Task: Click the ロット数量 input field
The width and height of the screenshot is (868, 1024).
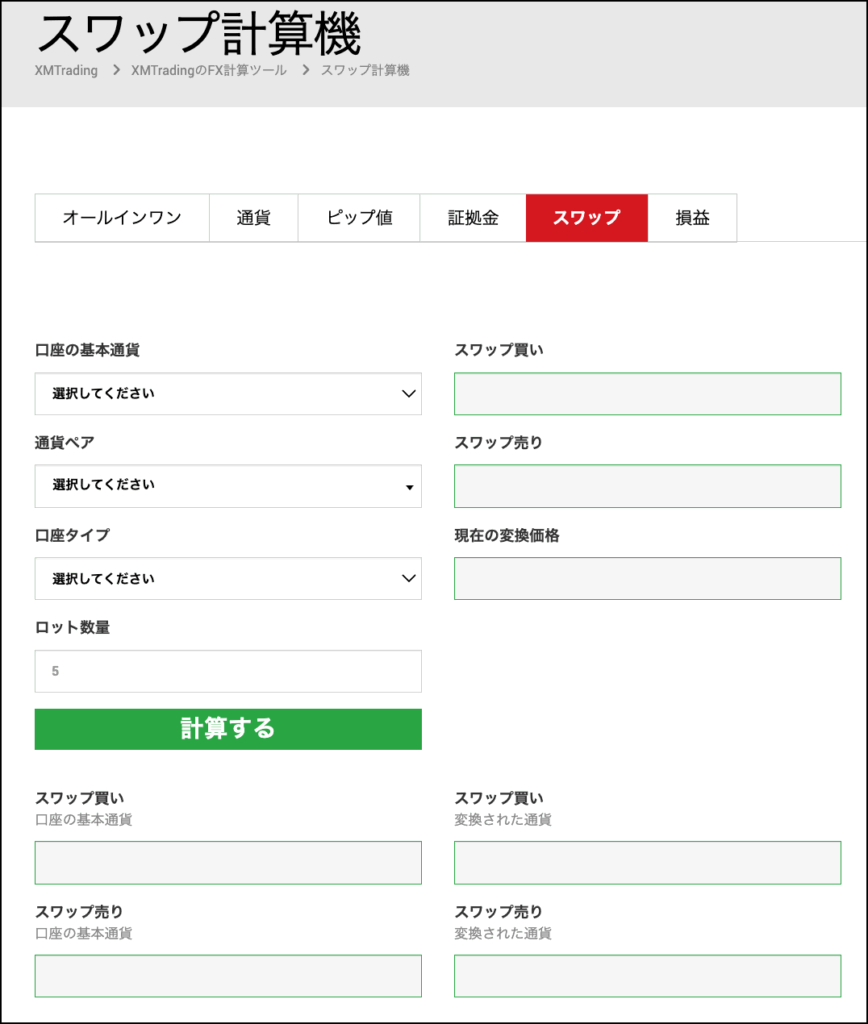Action: (x=228, y=671)
